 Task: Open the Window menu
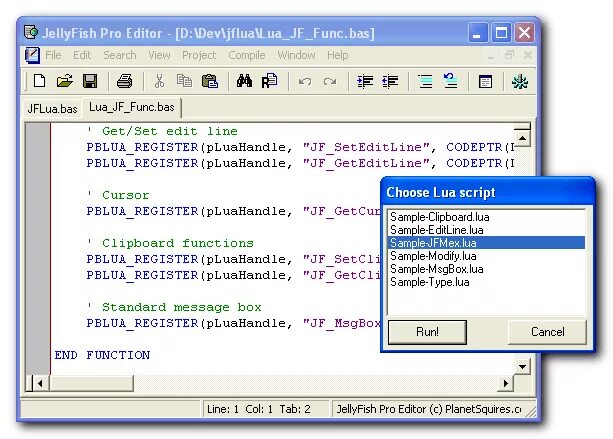point(296,55)
